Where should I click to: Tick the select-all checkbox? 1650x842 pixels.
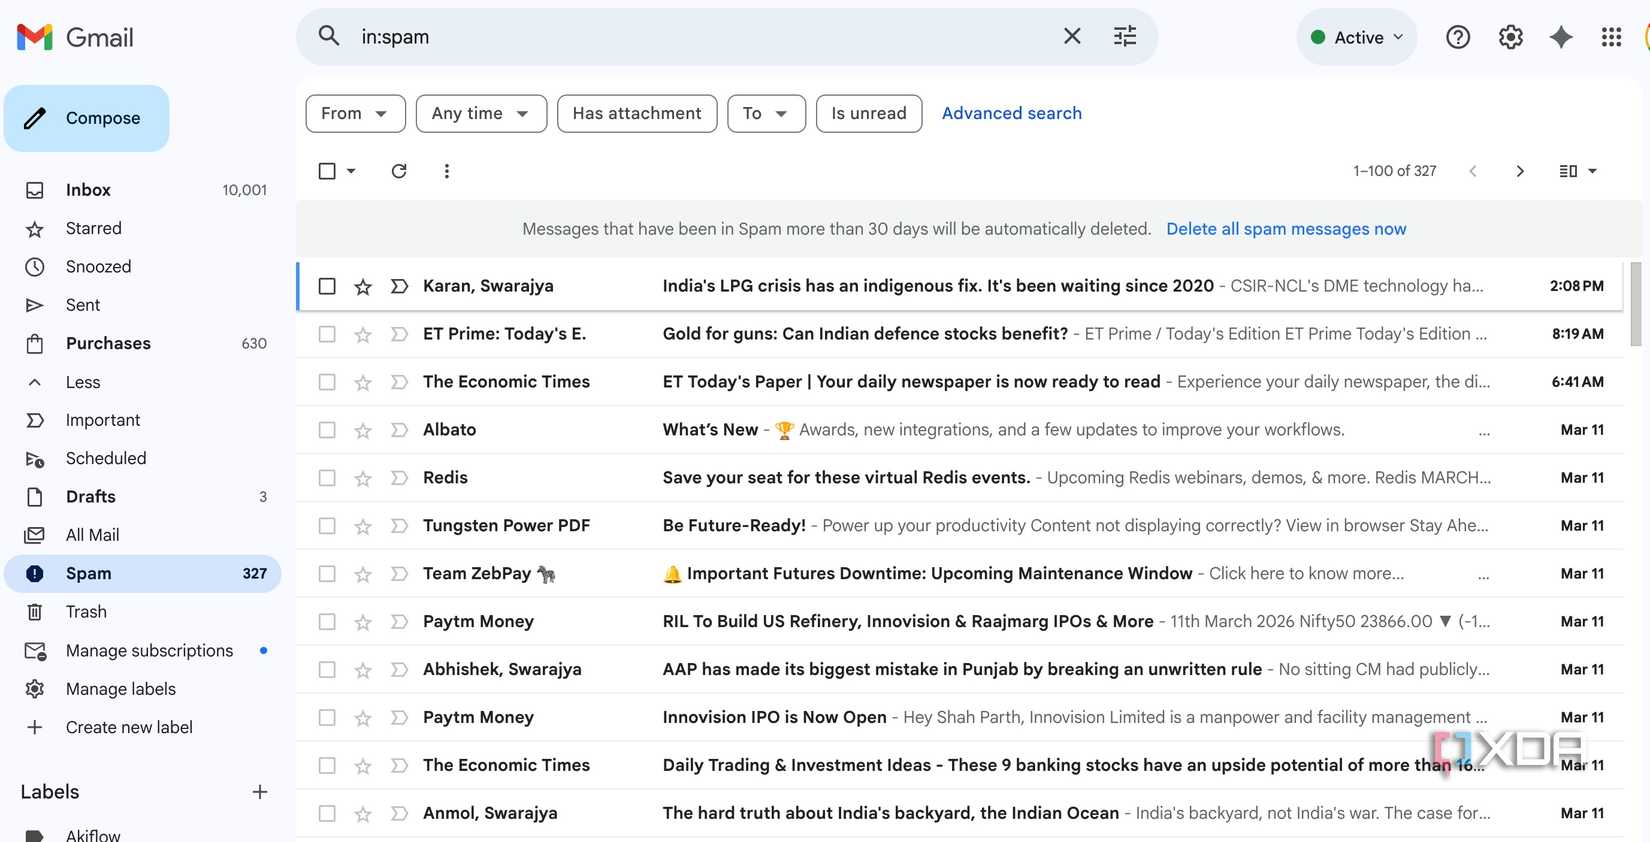[x=327, y=171]
